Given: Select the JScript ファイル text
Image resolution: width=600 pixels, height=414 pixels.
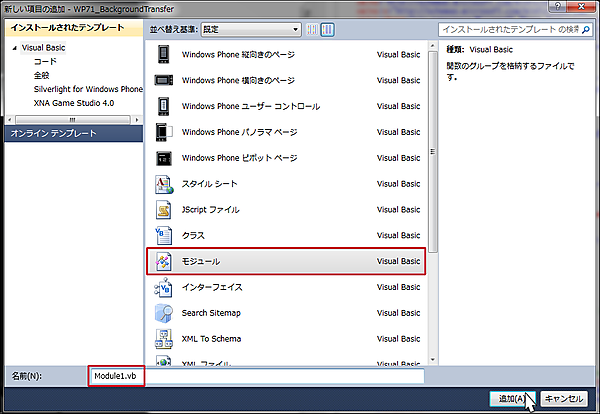Looking at the screenshot, I should click(x=210, y=210).
